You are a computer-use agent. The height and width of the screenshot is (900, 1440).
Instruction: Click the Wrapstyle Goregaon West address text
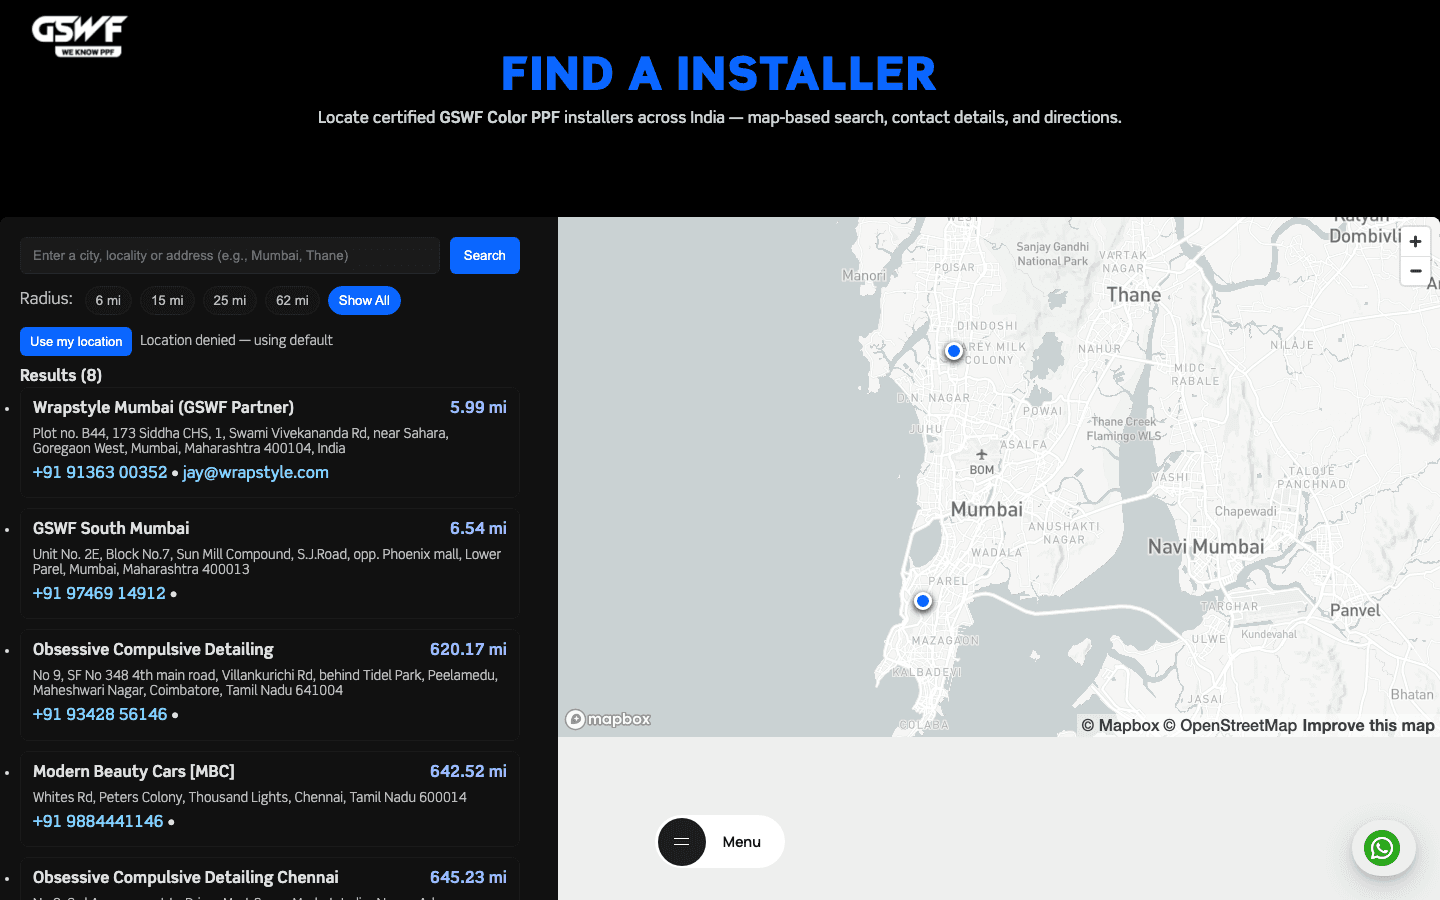coord(241,441)
